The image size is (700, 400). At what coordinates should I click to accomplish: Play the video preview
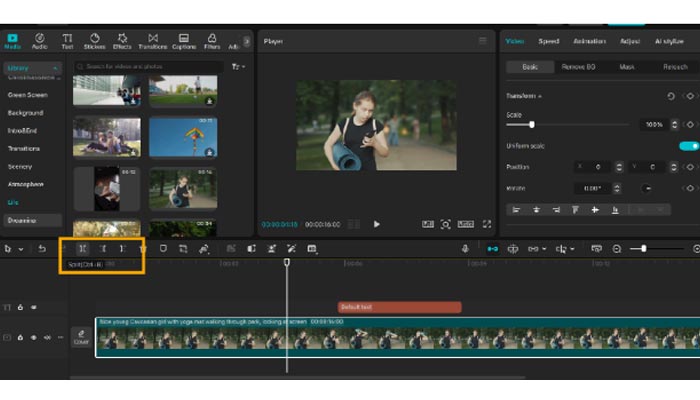(377, 224)
